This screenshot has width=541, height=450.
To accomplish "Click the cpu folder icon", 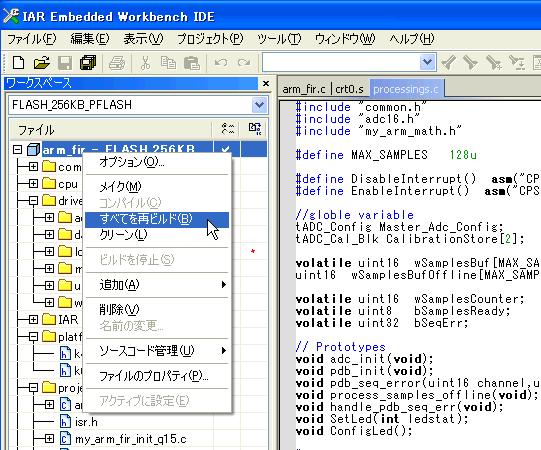I will [x=49, y=183].
